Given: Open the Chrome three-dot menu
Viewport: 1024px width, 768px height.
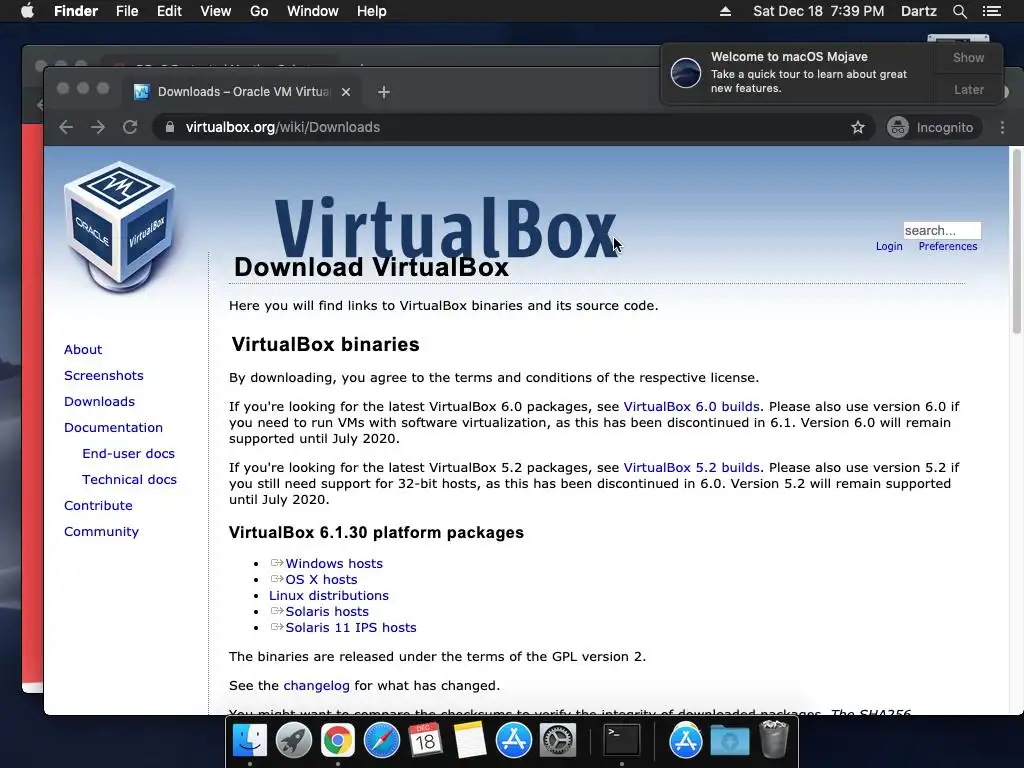Looking at the screenshot, I should click(x=1002, y=127).
